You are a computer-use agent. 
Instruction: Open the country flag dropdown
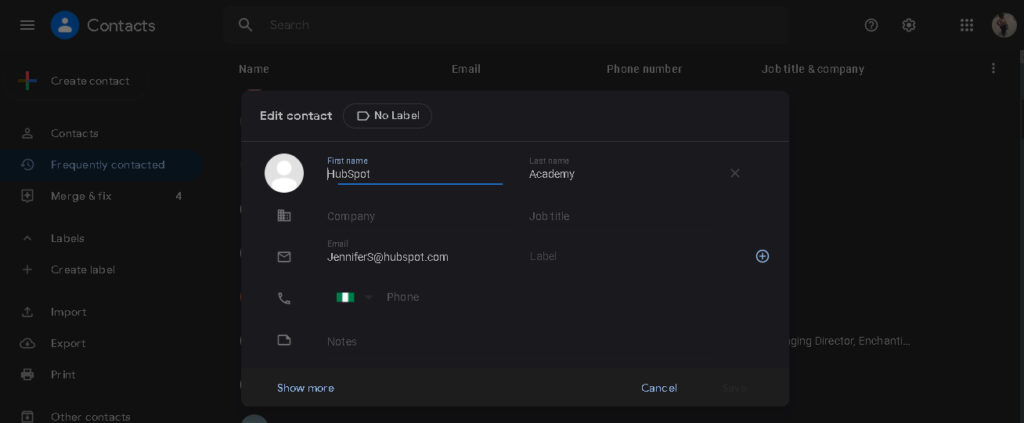354,297
